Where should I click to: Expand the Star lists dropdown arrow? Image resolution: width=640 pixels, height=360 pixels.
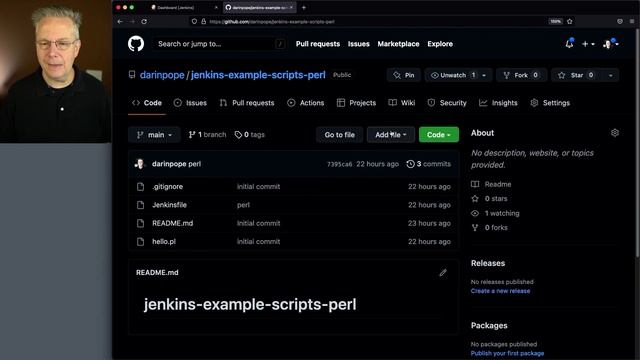[x=611, y=75]
